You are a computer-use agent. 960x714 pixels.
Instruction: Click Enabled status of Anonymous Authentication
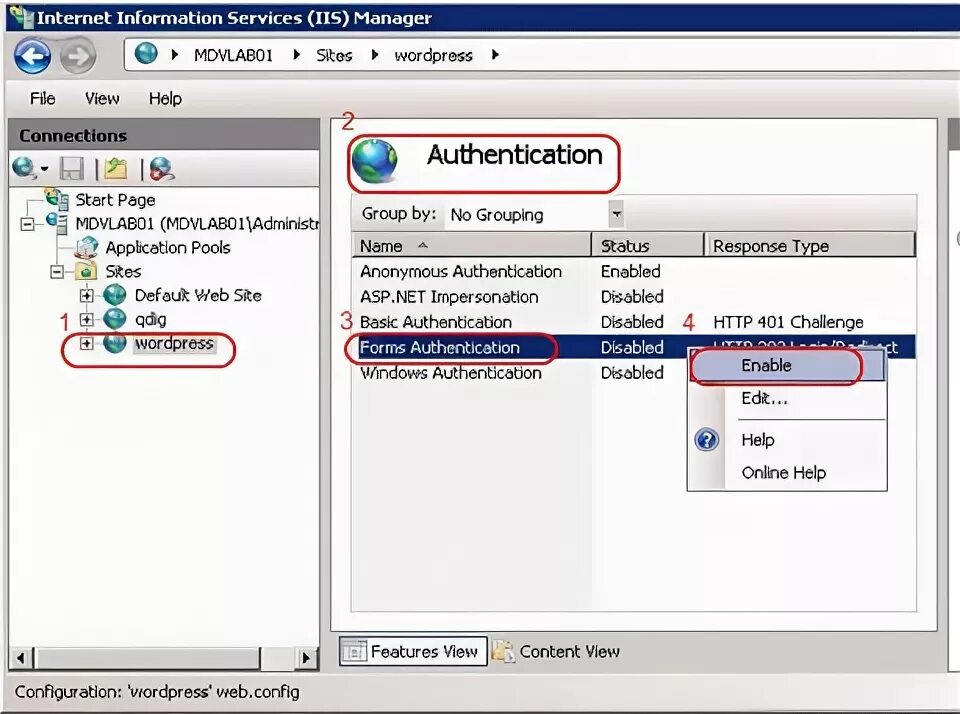click(631, 271)
